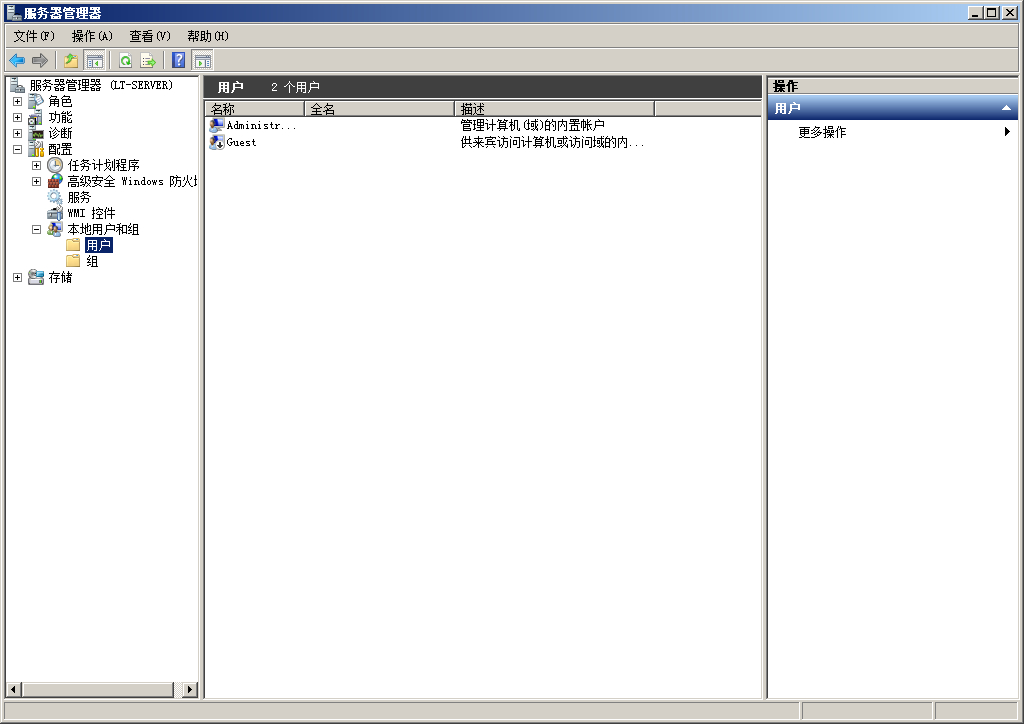Open the 查看(V) menu
The image size is (1024, 724).
click(150, 36)
